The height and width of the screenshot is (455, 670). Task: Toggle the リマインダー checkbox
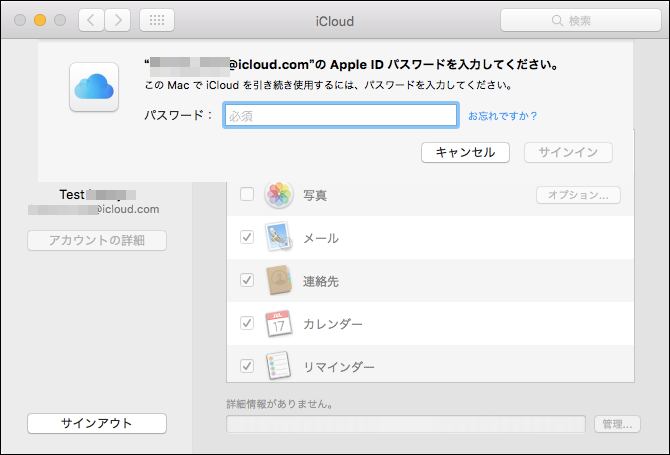pyautogui.click(x=247, y=366)
